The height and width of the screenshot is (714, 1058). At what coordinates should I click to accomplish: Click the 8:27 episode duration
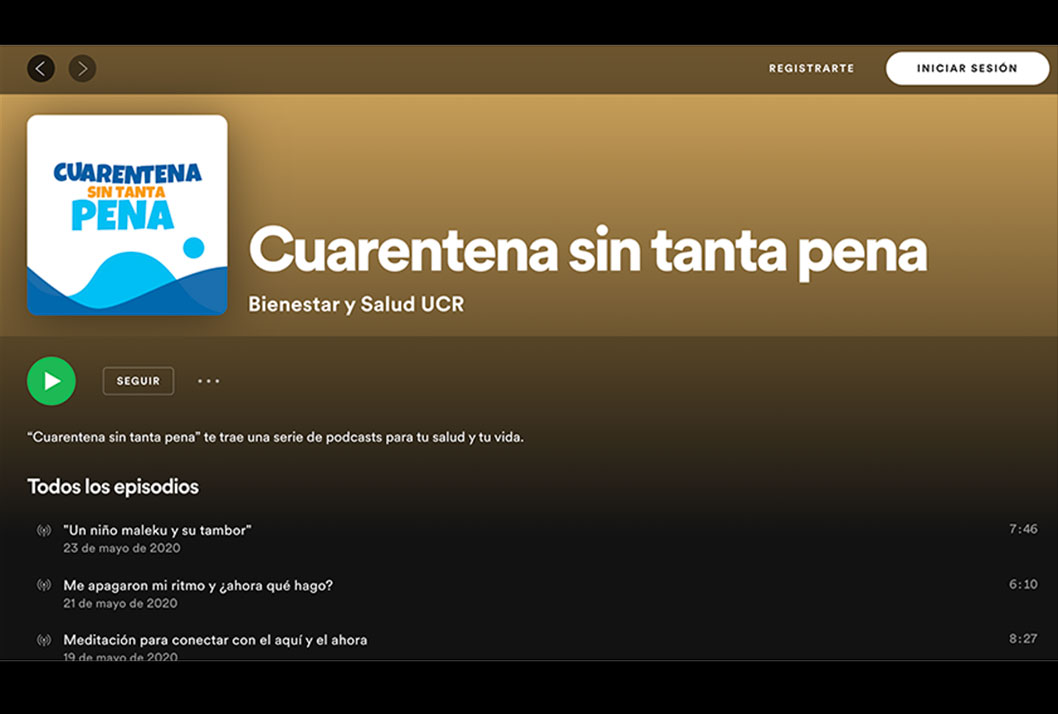pyautogui.click(x=1023, y=638)
